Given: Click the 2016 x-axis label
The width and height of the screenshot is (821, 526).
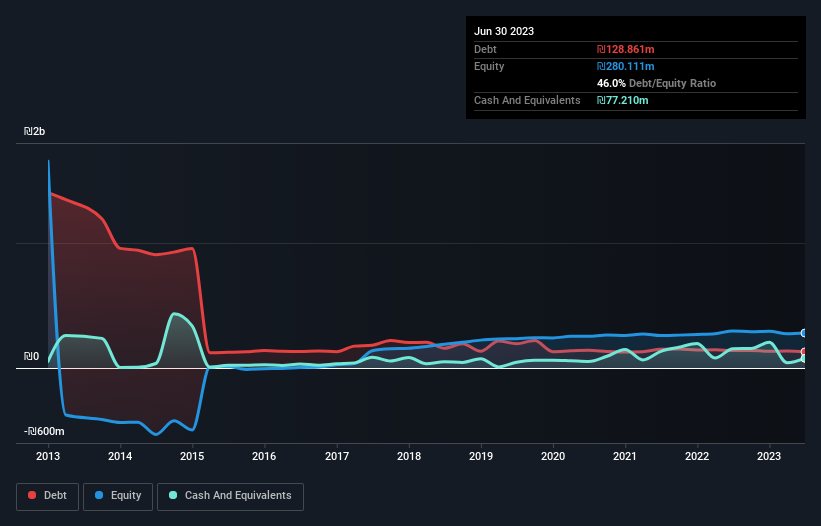Looking at the screenshot, I should coord(264,456).
